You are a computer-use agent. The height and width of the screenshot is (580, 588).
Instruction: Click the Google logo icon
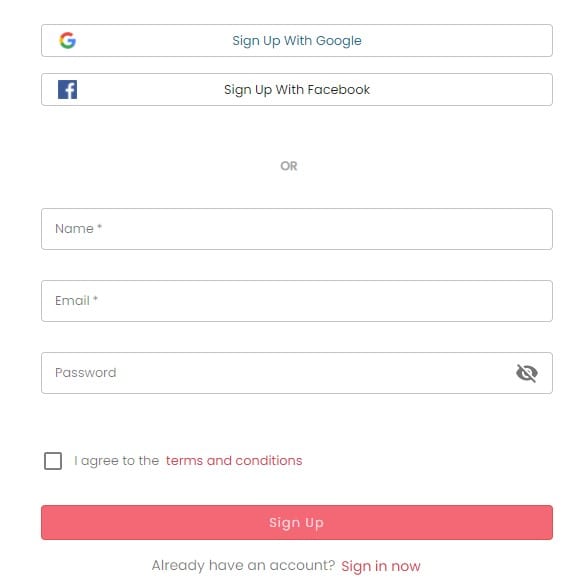point(68,40)
